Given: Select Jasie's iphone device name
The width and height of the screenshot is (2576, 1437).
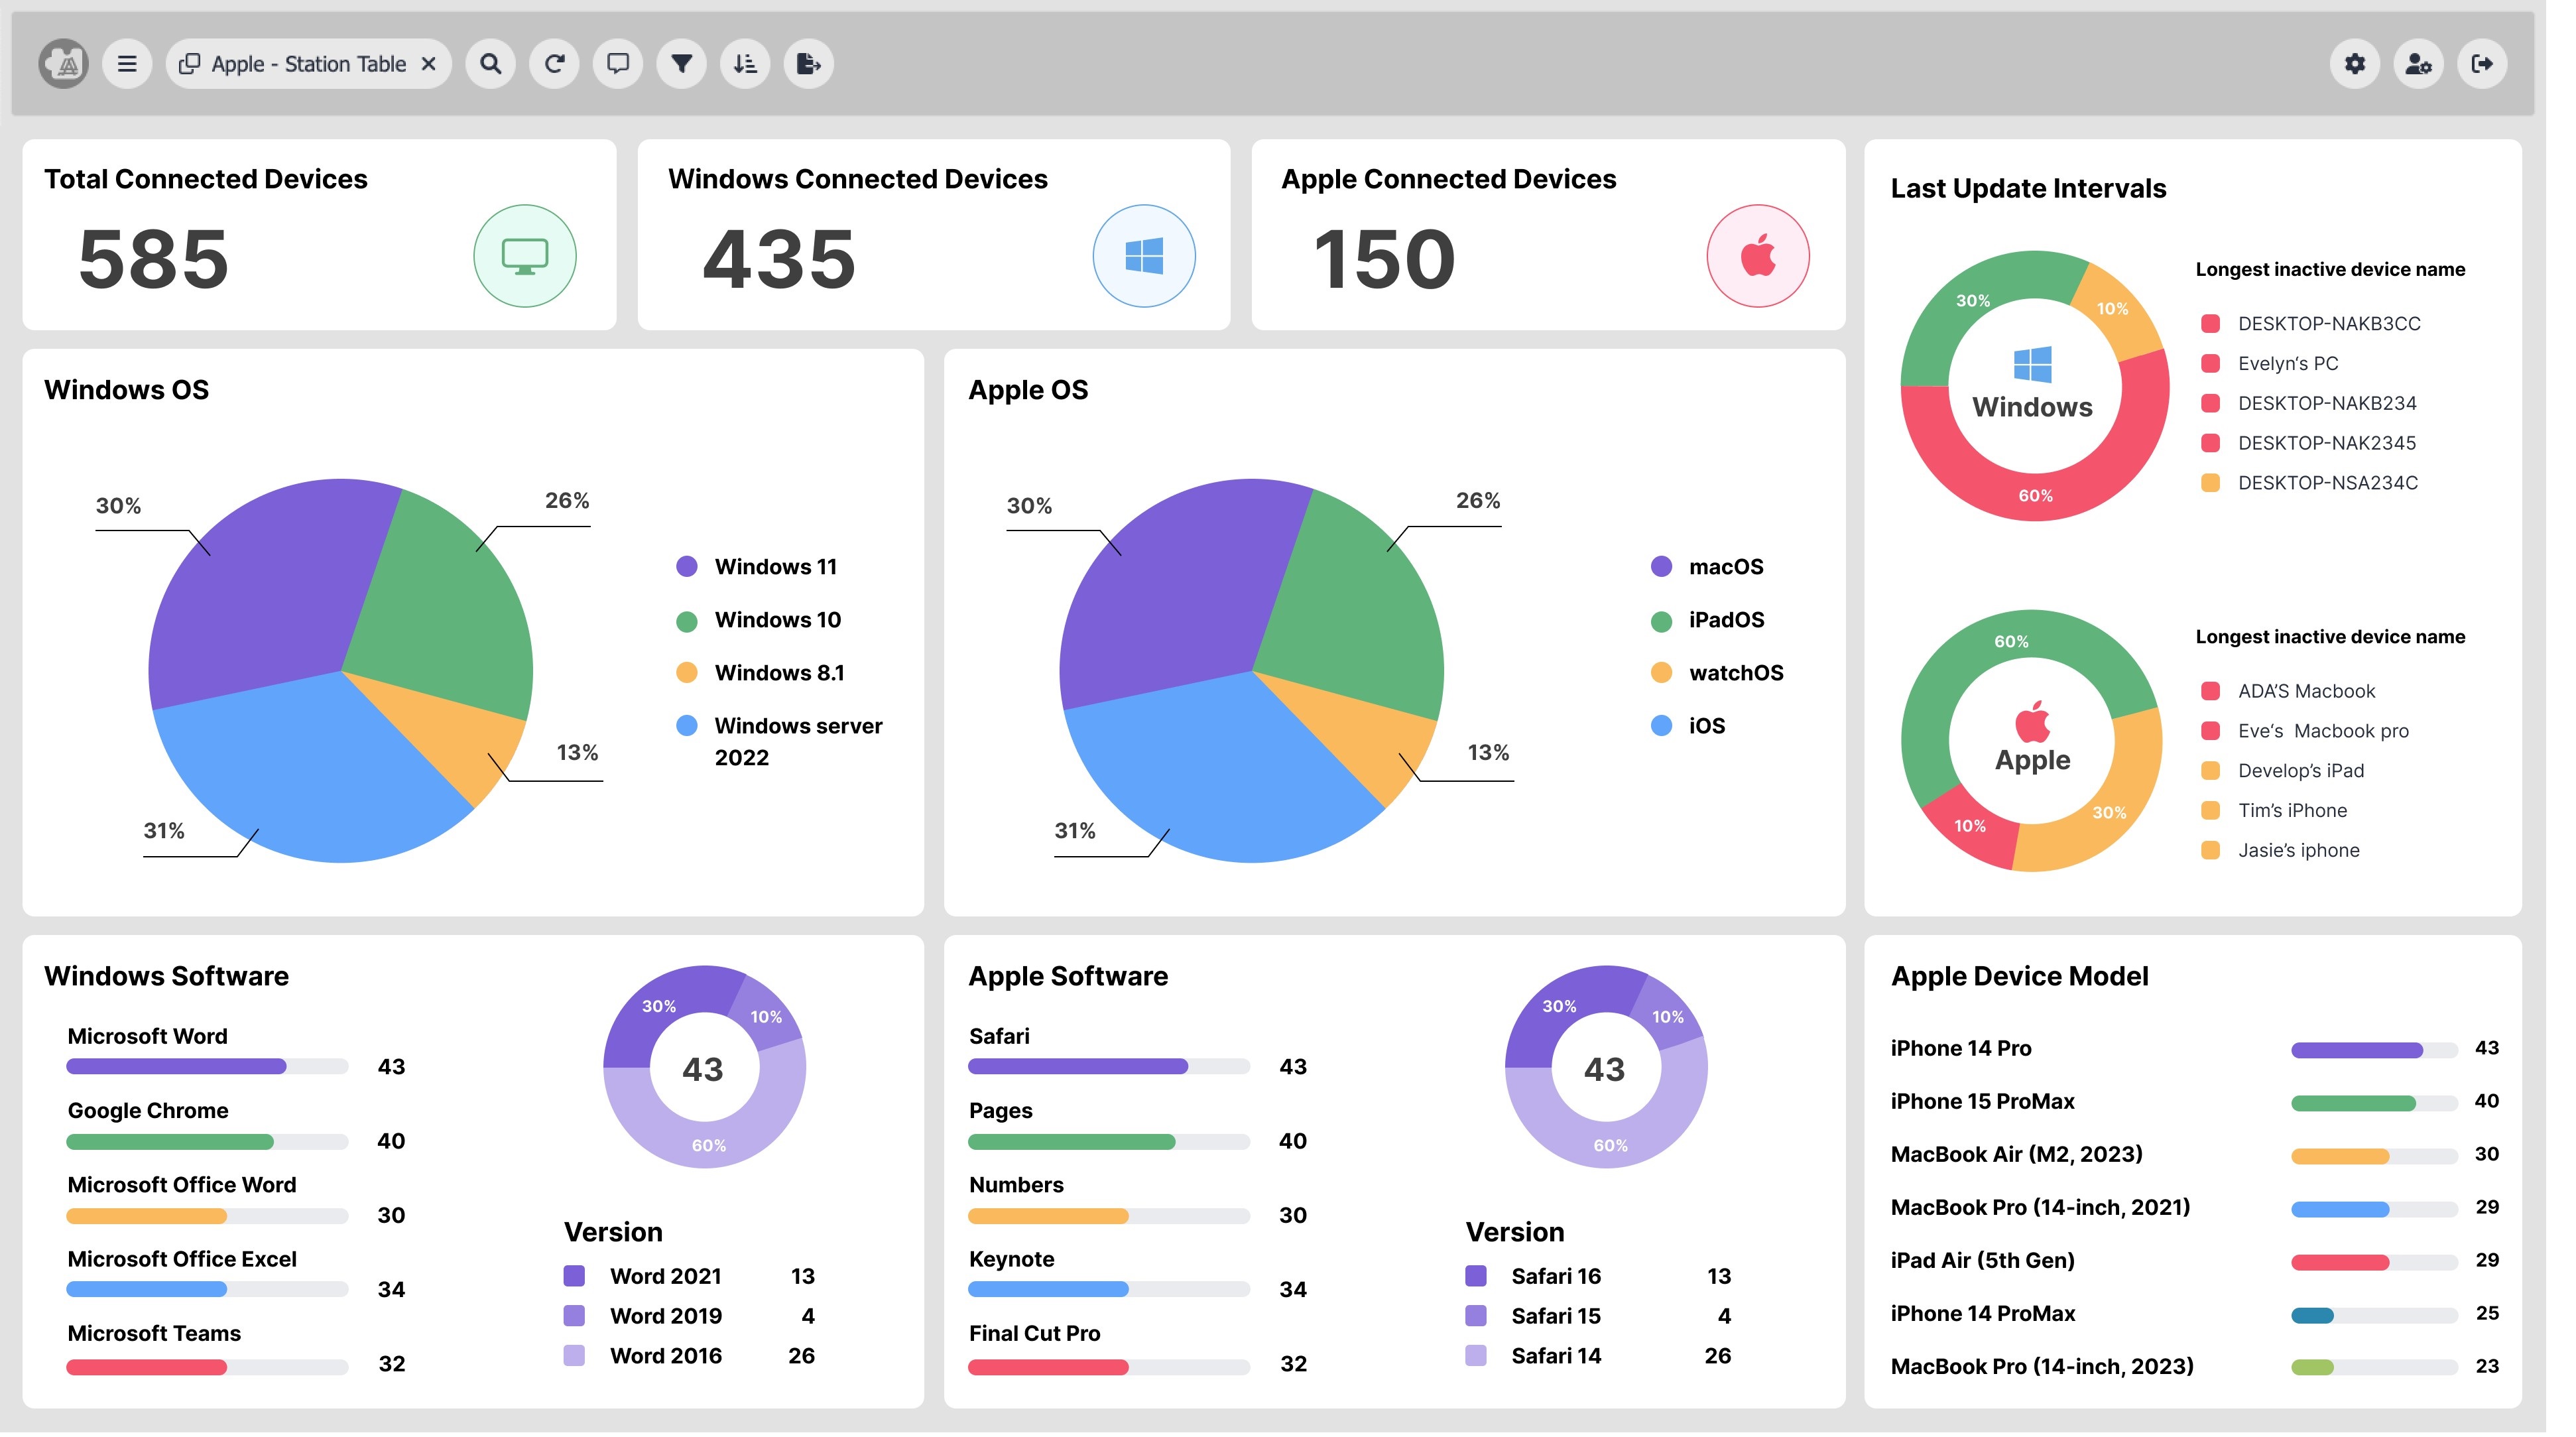Looking at the screenshot, I should pos(2298,851).
